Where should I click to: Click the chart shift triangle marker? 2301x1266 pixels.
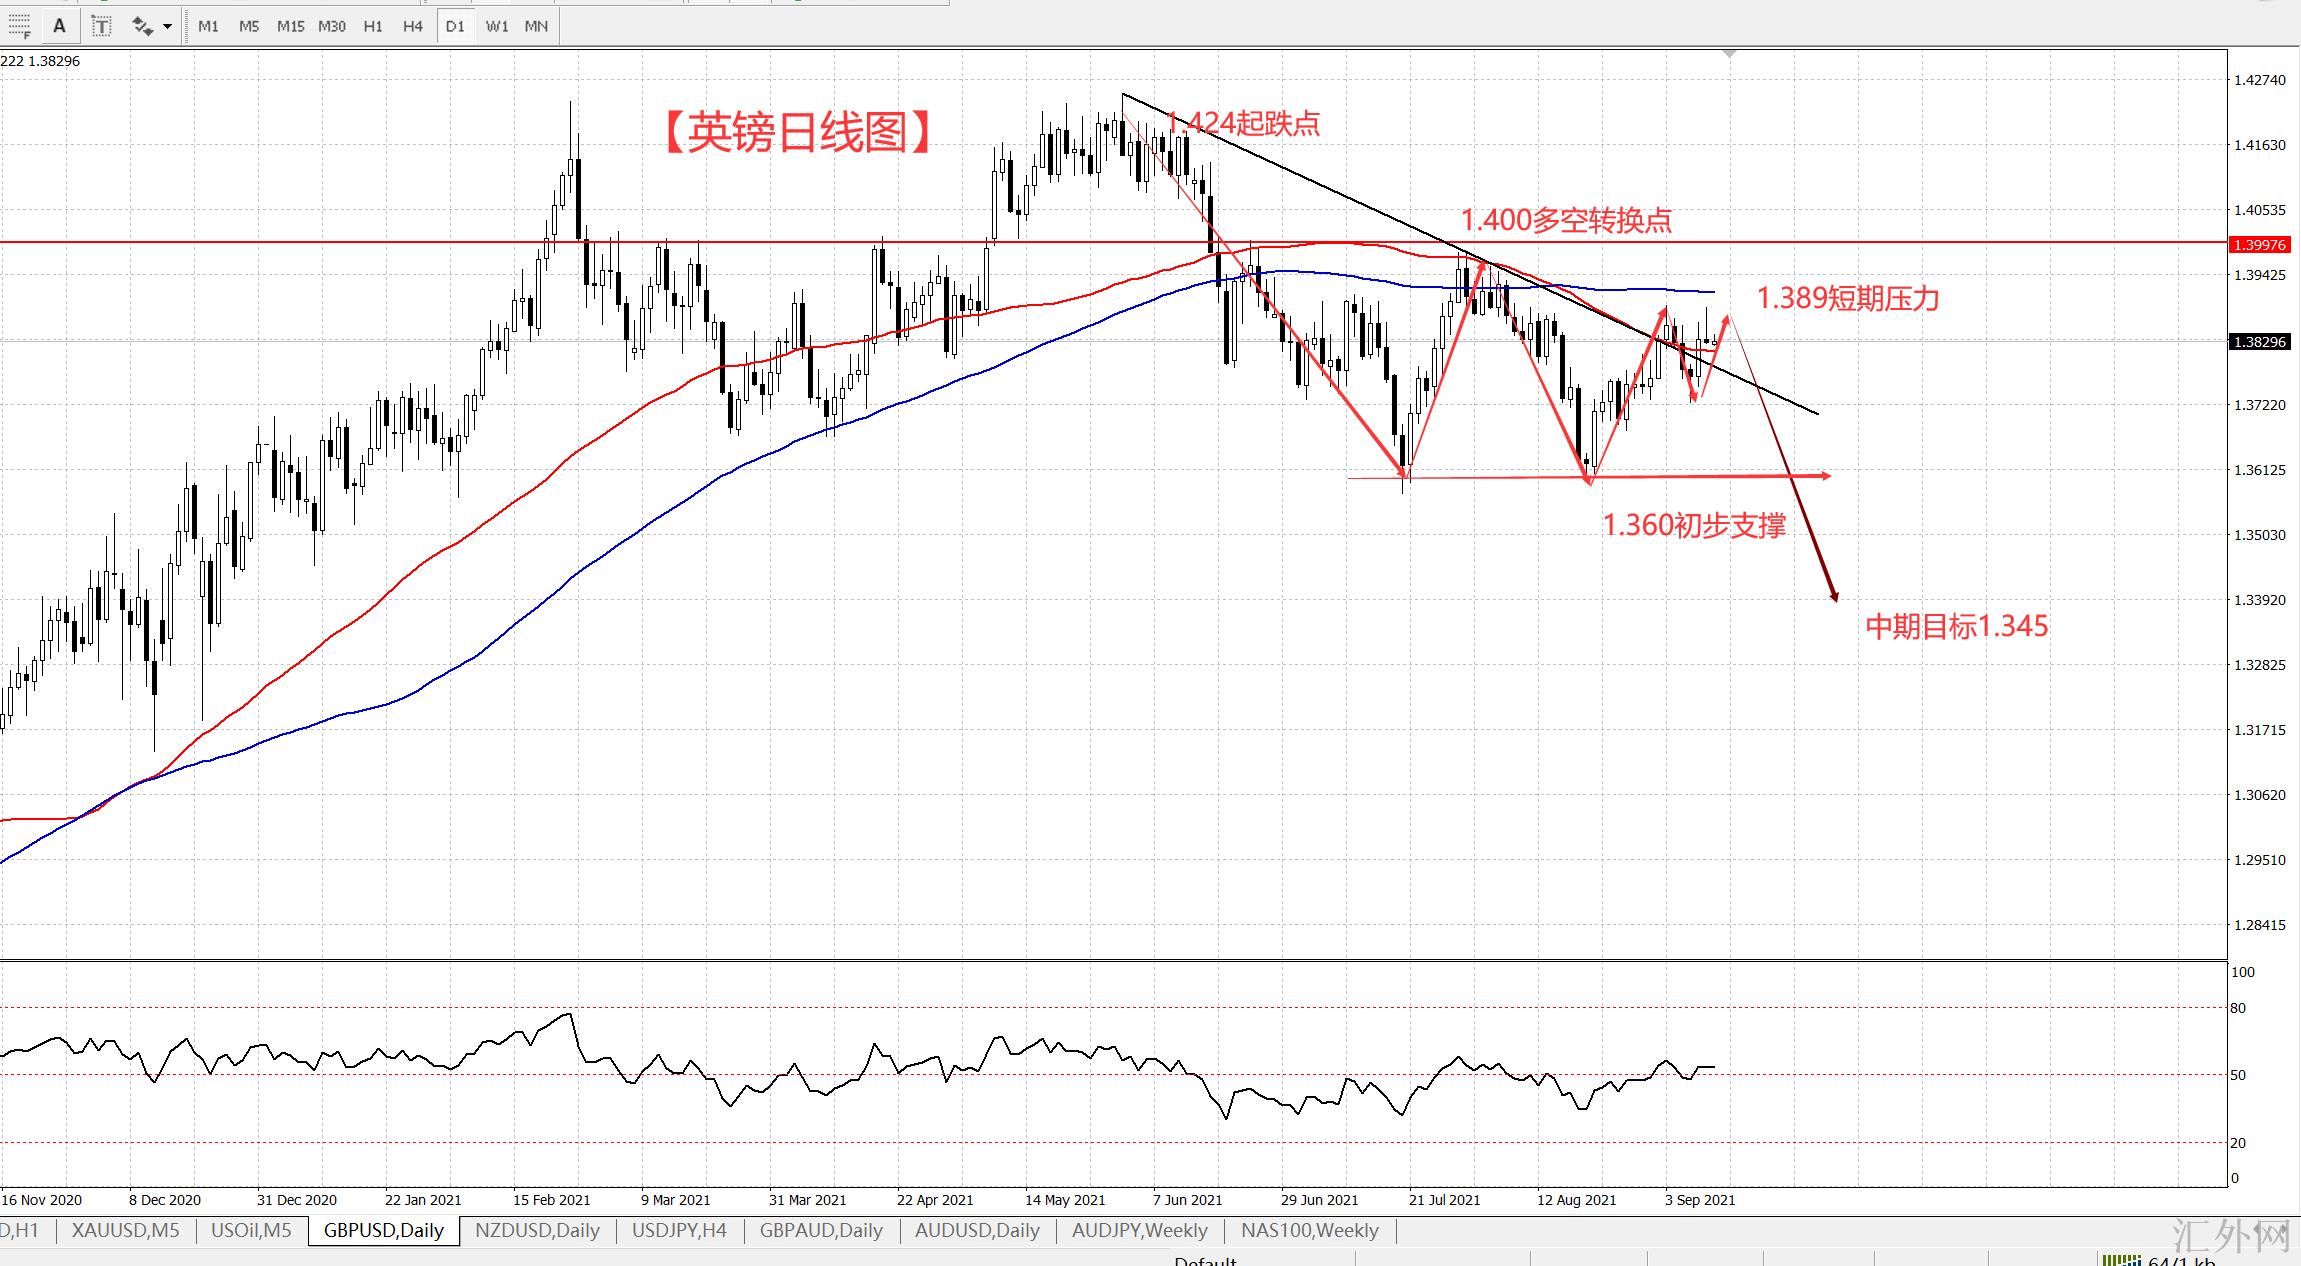coord(1730,52)
